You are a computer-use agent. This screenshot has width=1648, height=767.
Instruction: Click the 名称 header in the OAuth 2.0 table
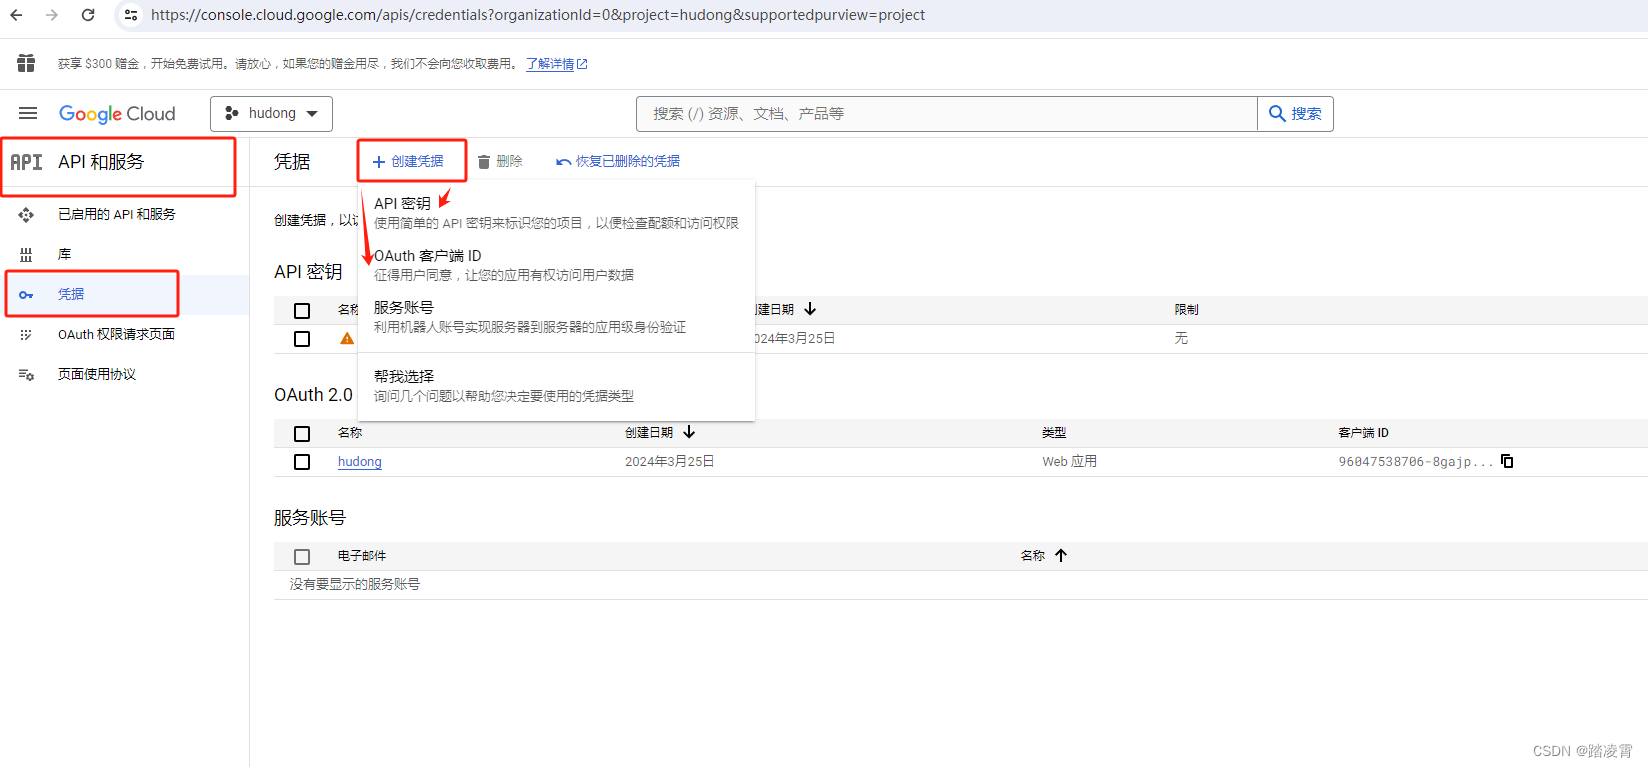pos(350,433)
